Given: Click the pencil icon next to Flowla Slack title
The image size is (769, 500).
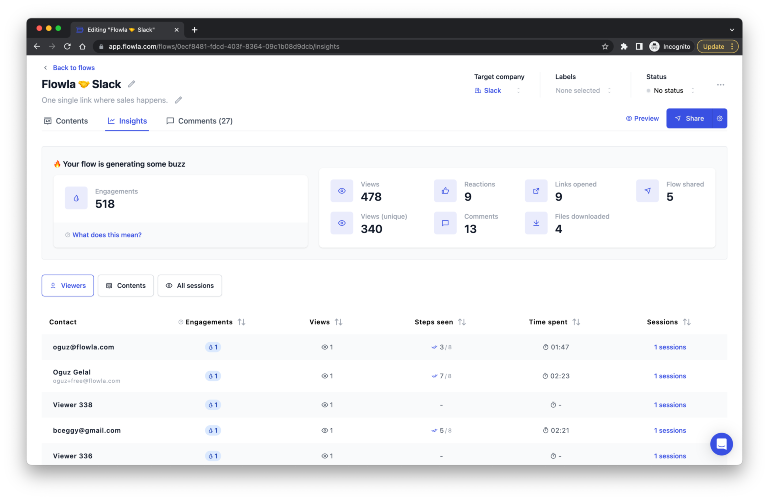Looking at the screenshot, I should [131, 84].
